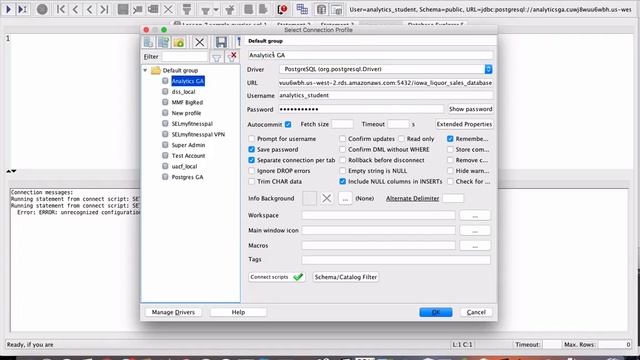Click the profile Filter text field
640x360 pixels.
(x=185, y=57)
